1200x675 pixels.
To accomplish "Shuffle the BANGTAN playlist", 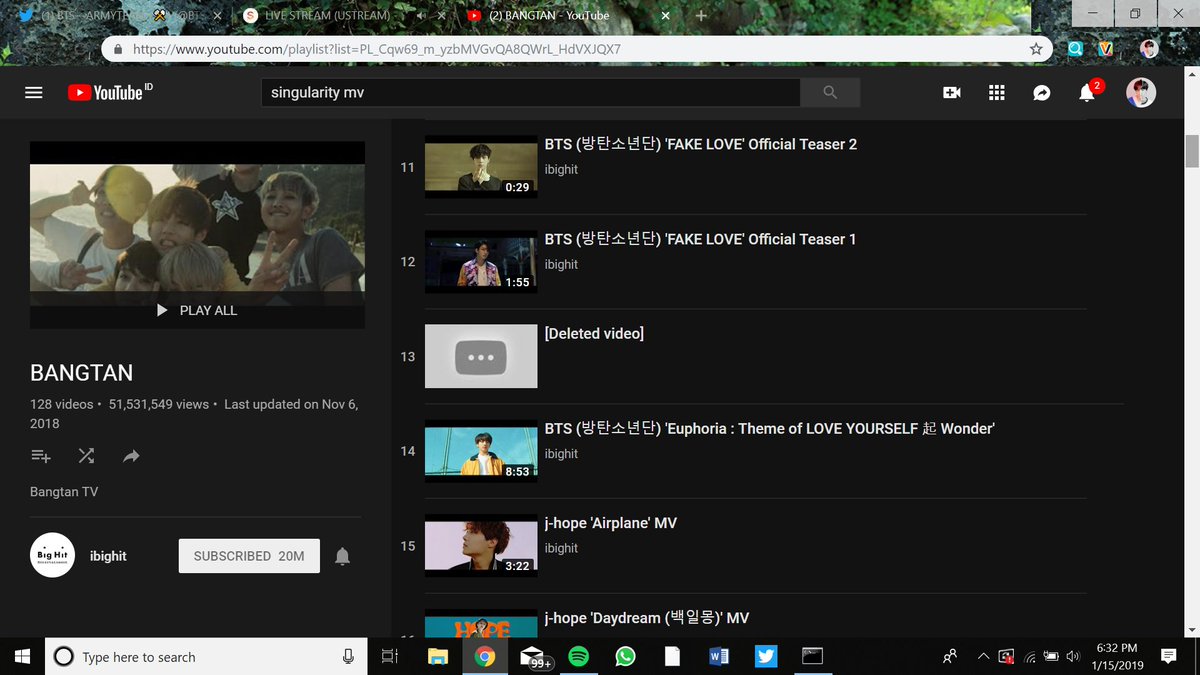I will click(87, 456).
